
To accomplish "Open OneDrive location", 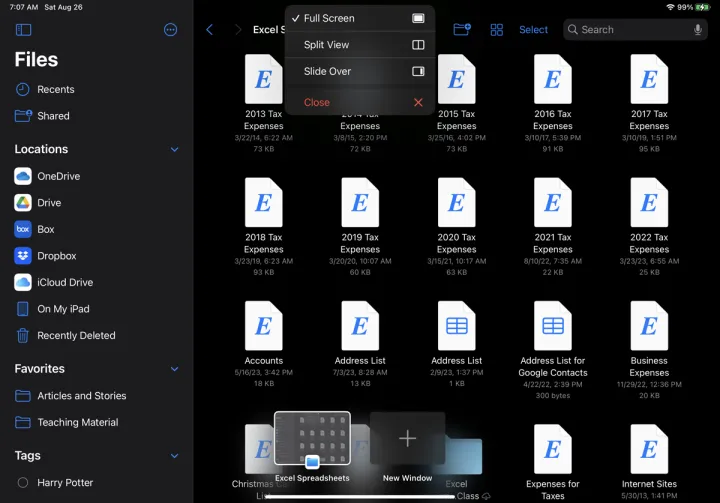I will tap(58, 176).
